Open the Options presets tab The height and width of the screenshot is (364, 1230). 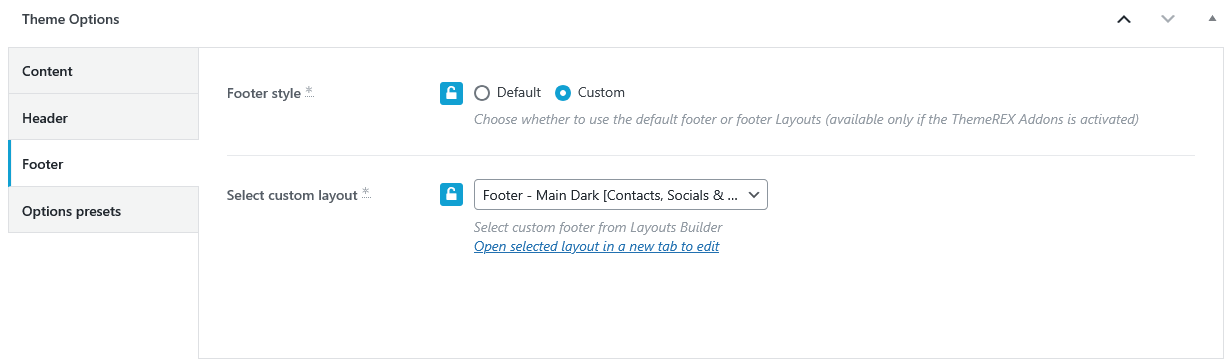pyautogui.click(x=104, y=210)
